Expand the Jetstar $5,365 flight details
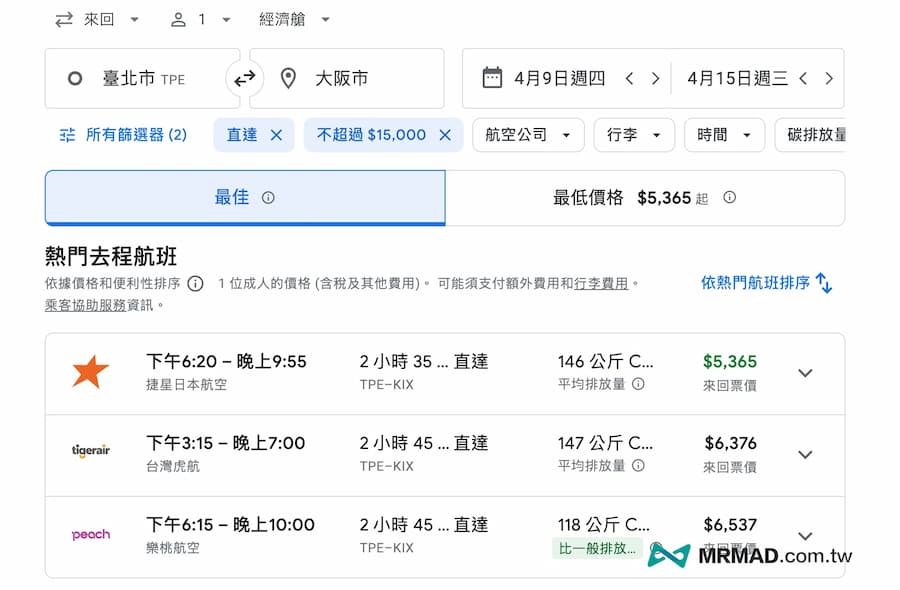The height and width of the screenshot is (590, 900). pos(805,373)
